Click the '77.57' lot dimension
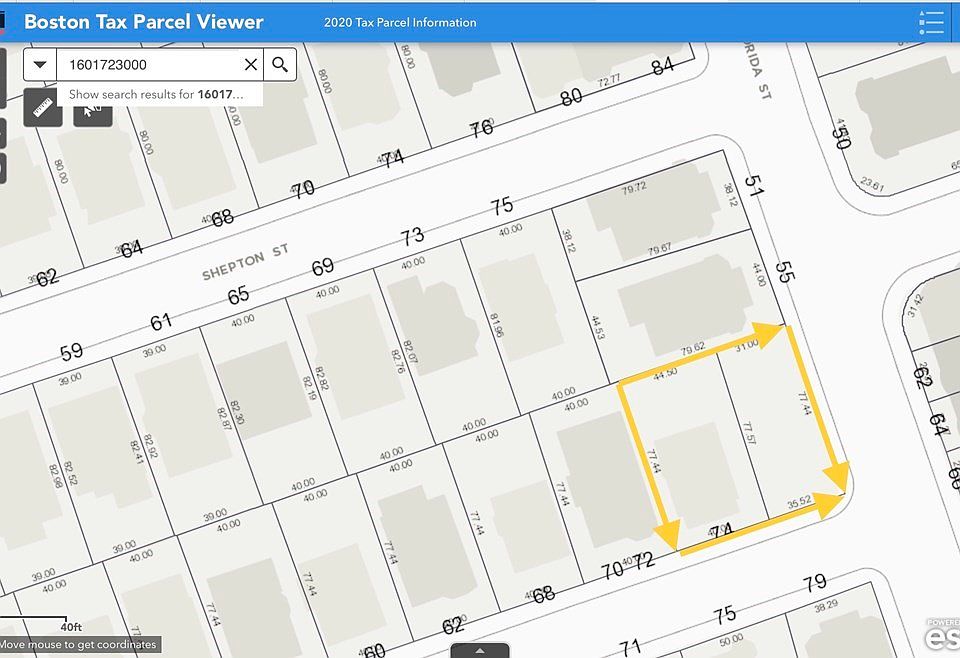This screenshot has height=658, width=960. tap(748, 433)
